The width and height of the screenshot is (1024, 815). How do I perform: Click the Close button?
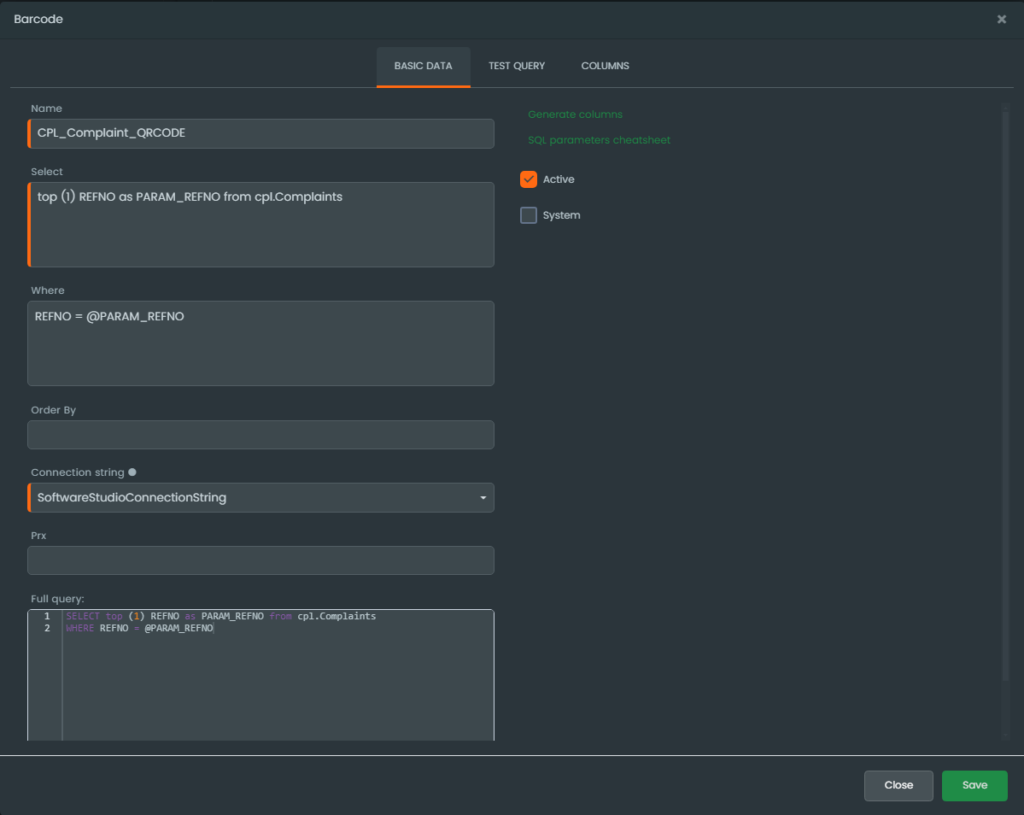(898, 785)
